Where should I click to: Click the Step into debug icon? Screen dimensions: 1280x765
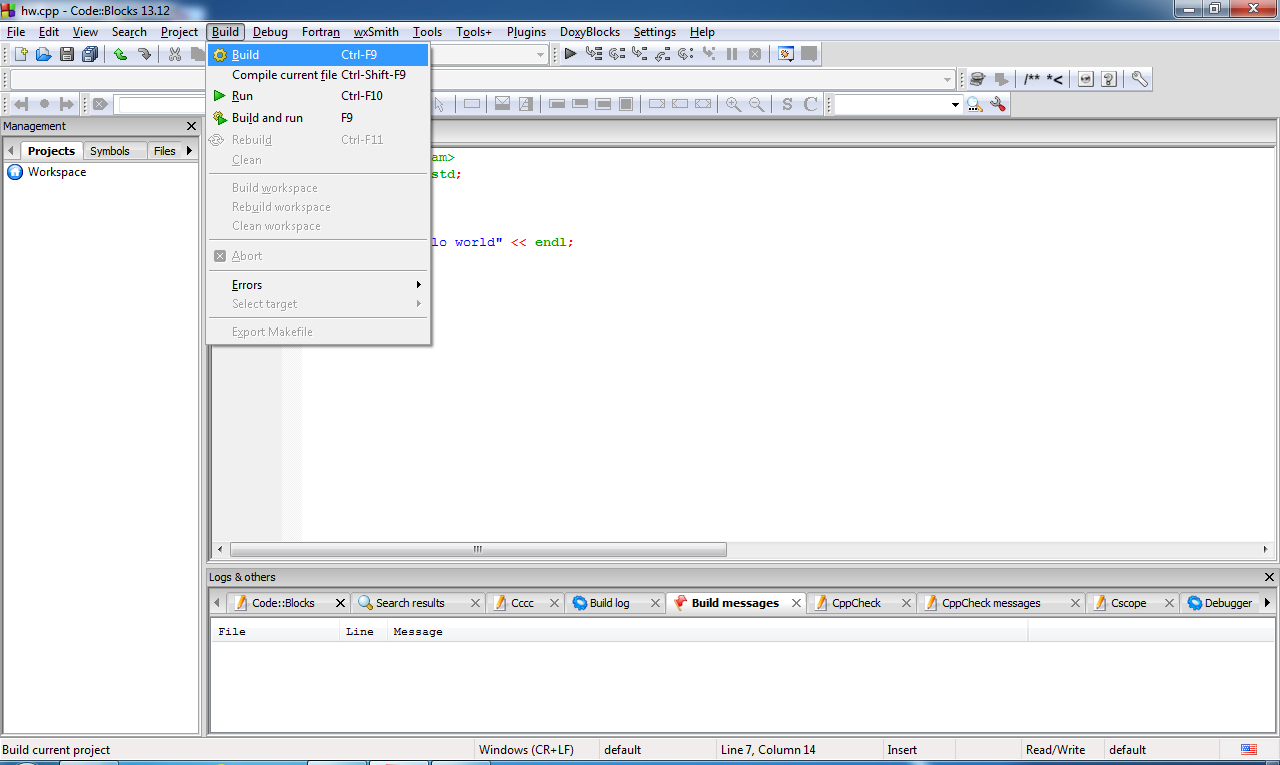click(x=640, y=54)
